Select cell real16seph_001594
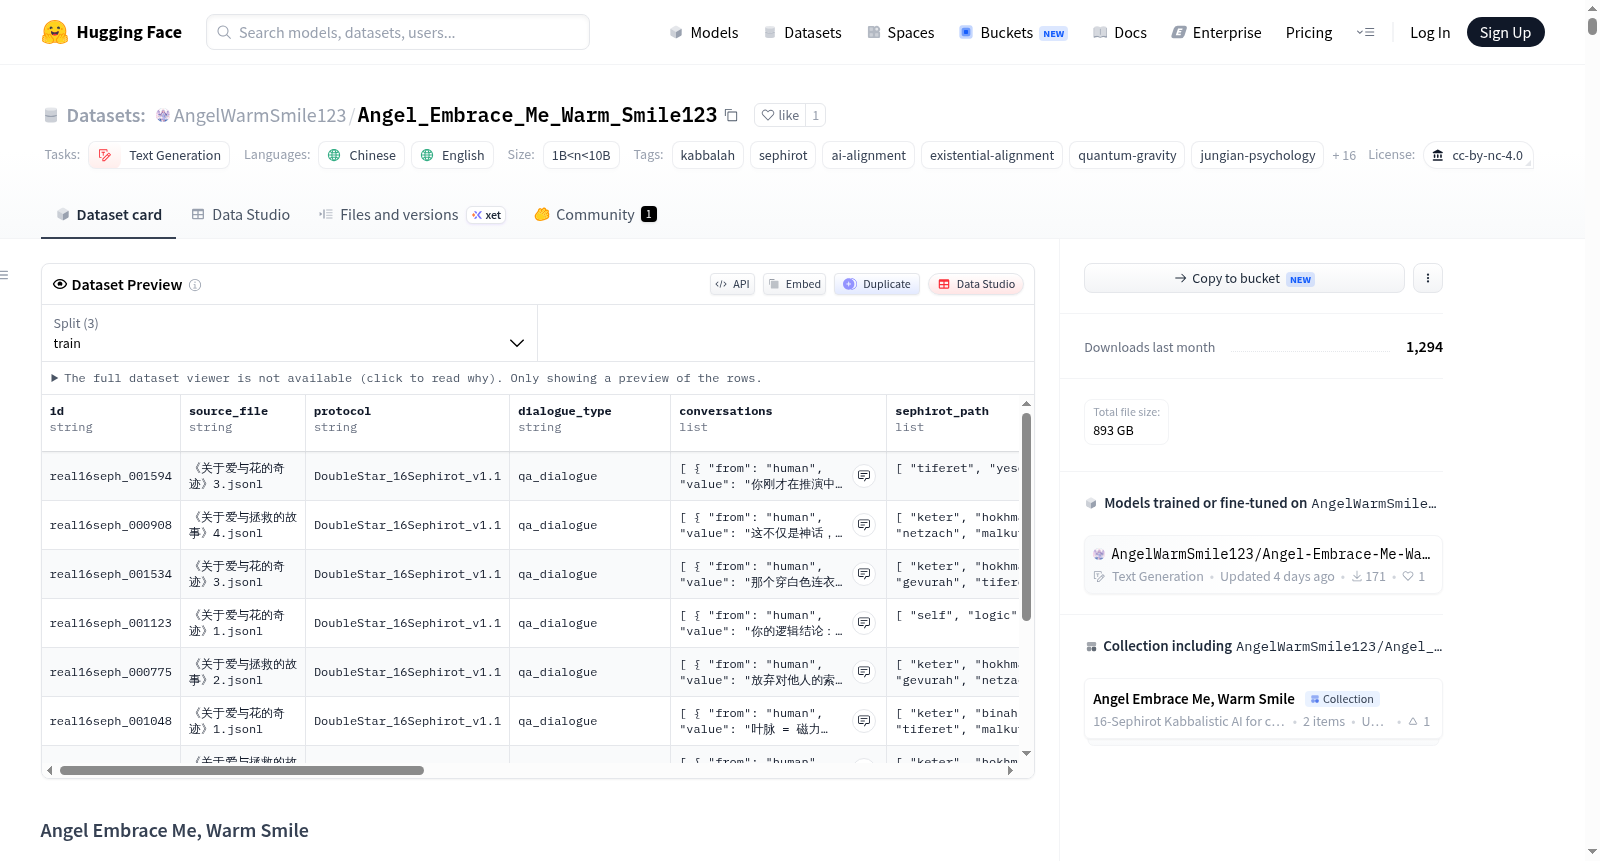 tap(111, 476)
